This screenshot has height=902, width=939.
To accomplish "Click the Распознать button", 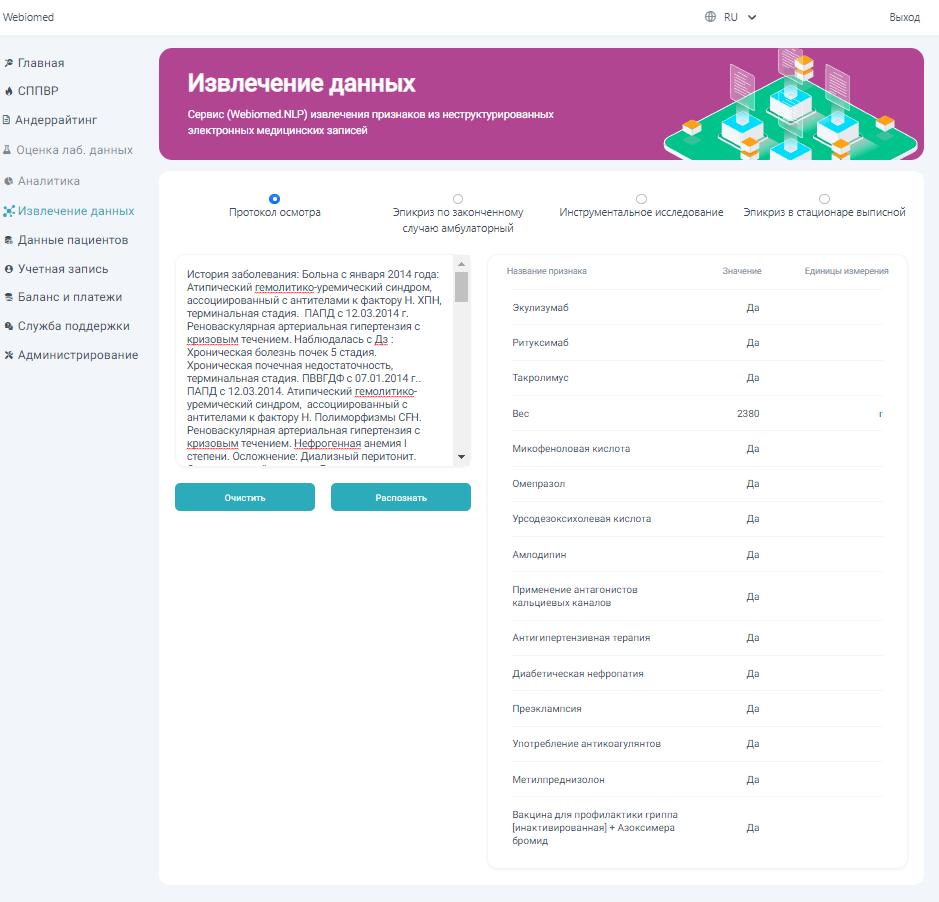I will tap(401, 497).
